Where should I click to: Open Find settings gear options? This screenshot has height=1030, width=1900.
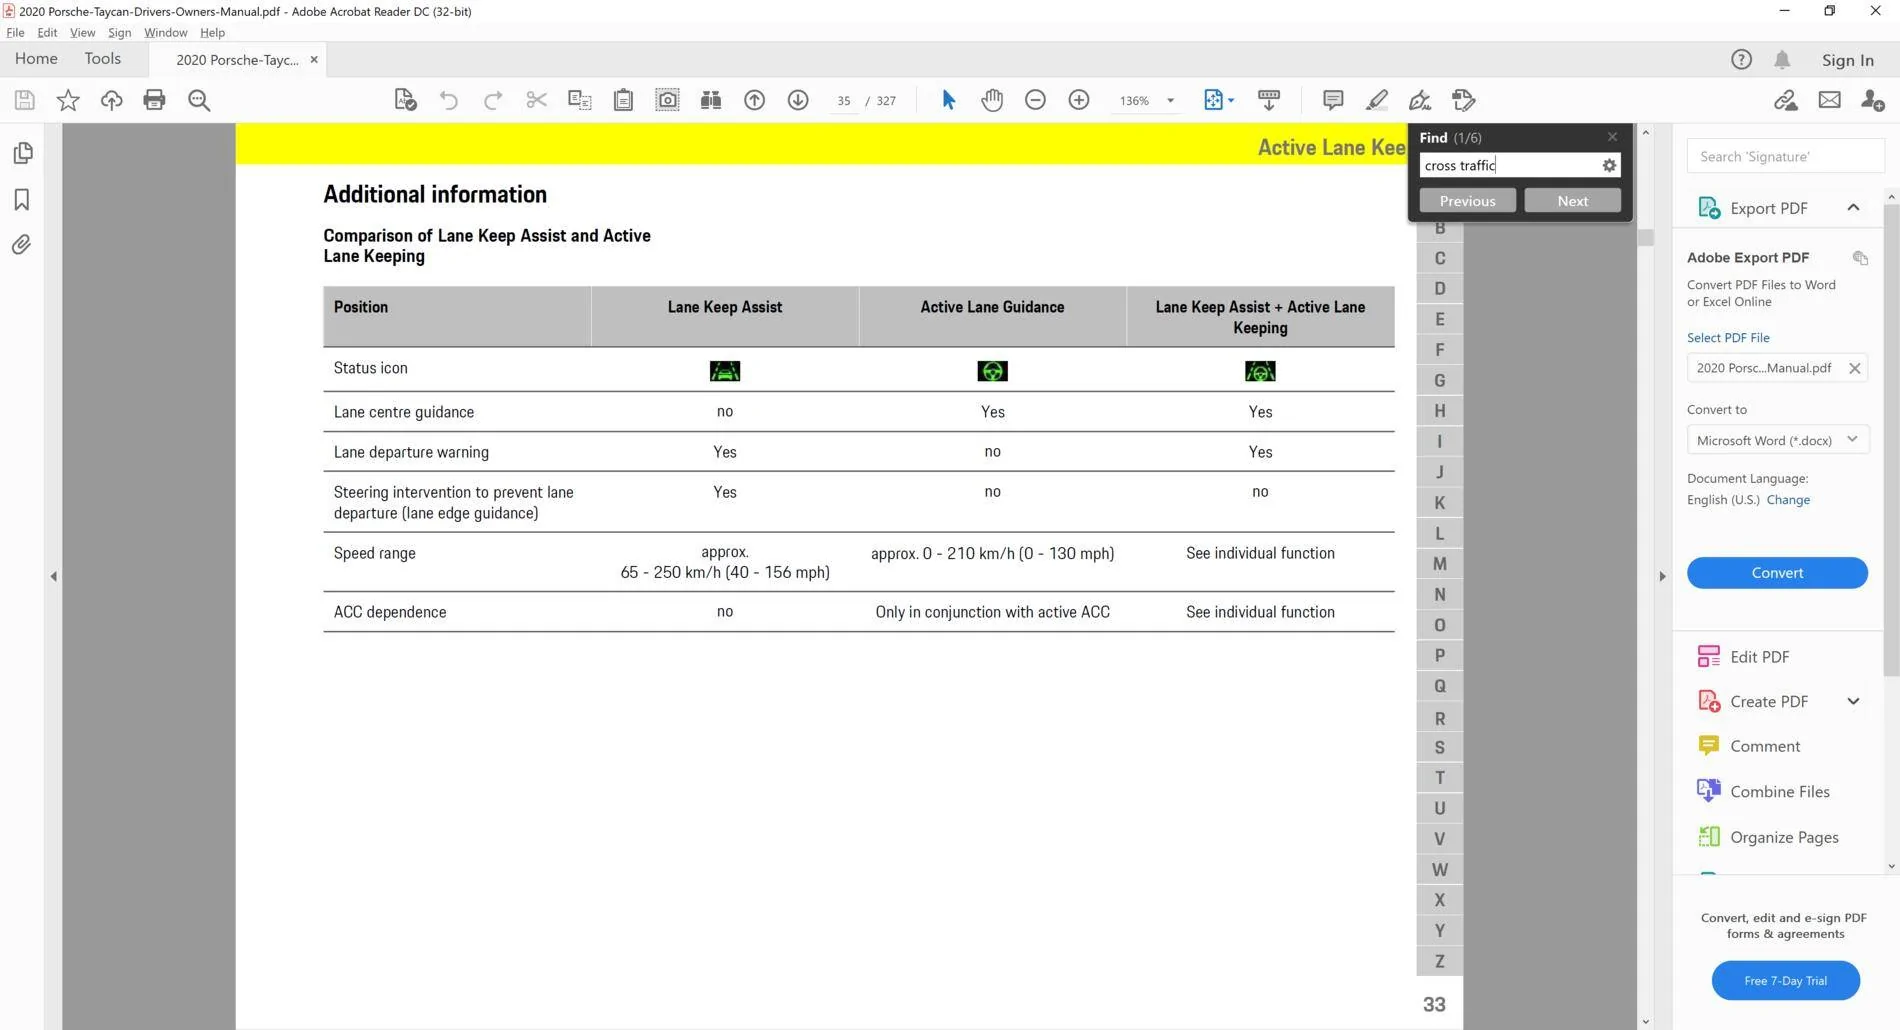(x=1609, y=166)
